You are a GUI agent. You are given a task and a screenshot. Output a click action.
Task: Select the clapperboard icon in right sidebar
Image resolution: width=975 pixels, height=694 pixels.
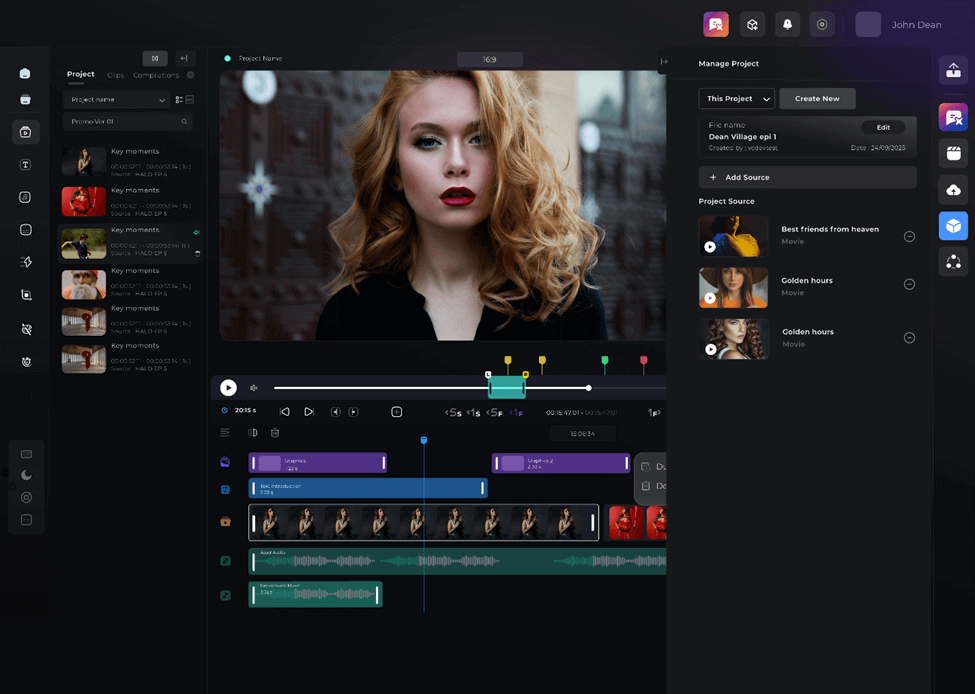tap(953, 153)
